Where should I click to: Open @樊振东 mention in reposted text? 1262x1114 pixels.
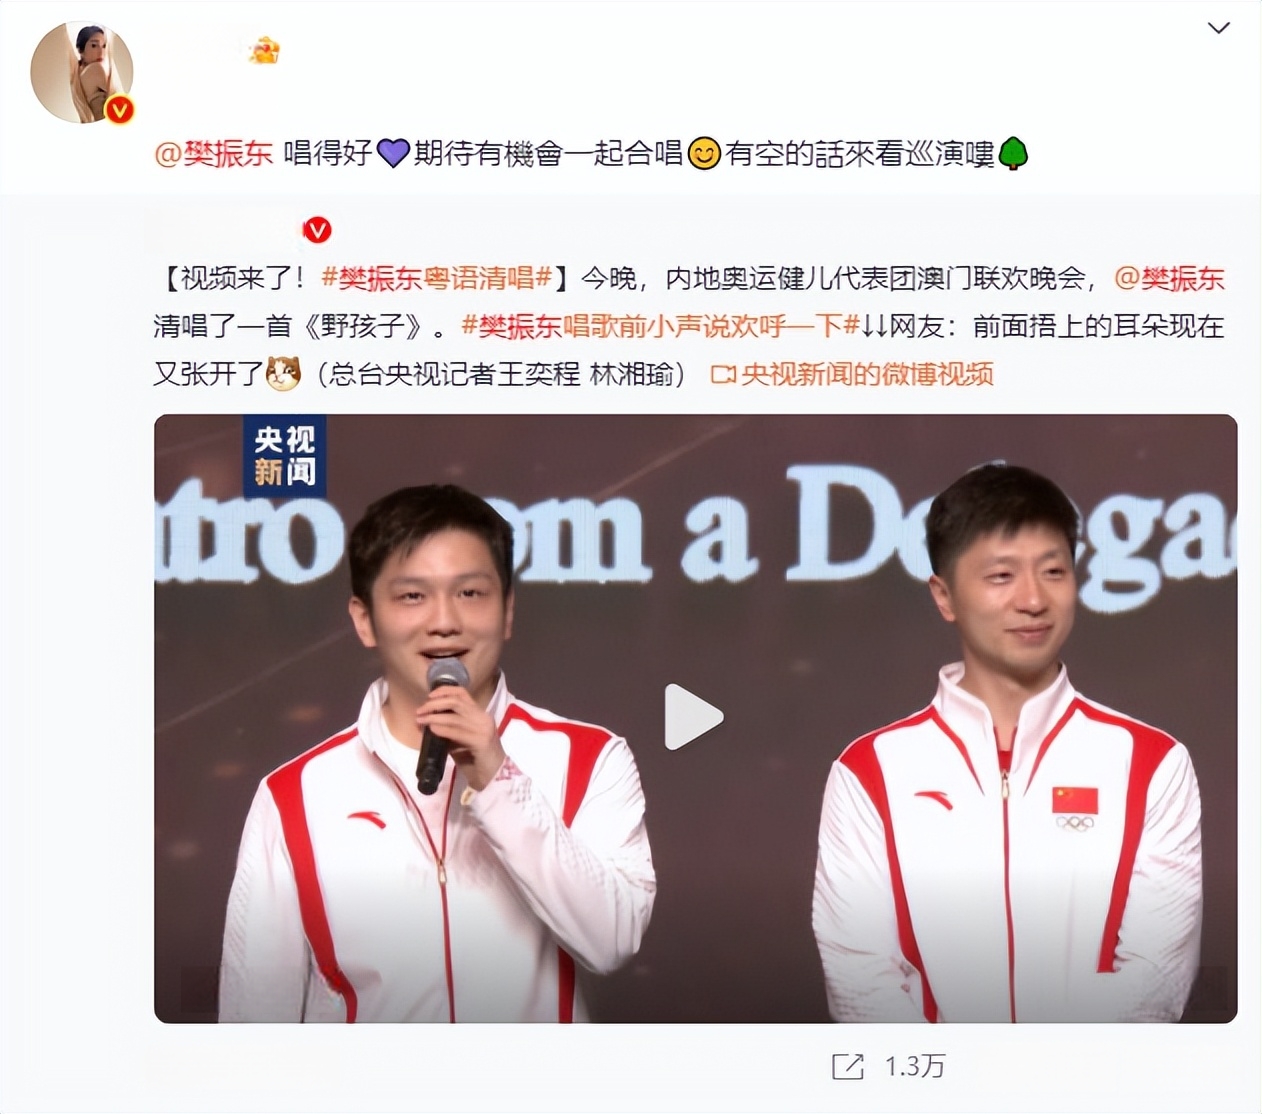[x=1170, y=278]
